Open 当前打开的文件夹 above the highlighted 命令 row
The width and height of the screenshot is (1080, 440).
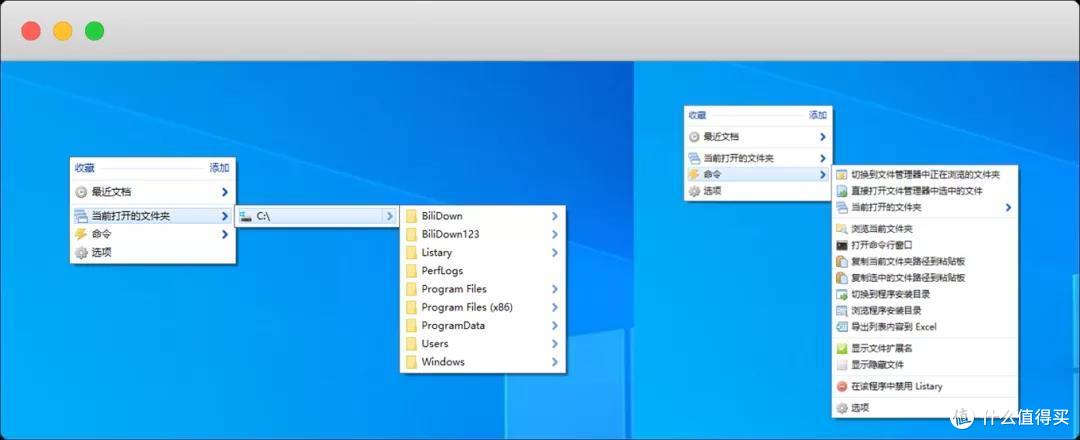(x=758, y=158)
